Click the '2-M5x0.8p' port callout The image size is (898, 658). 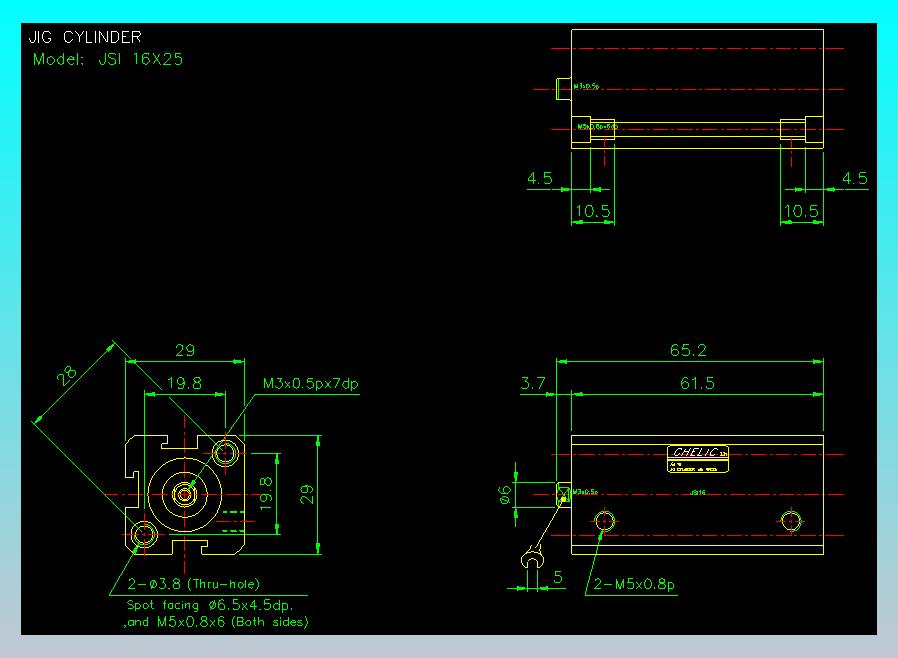(633, 584)
